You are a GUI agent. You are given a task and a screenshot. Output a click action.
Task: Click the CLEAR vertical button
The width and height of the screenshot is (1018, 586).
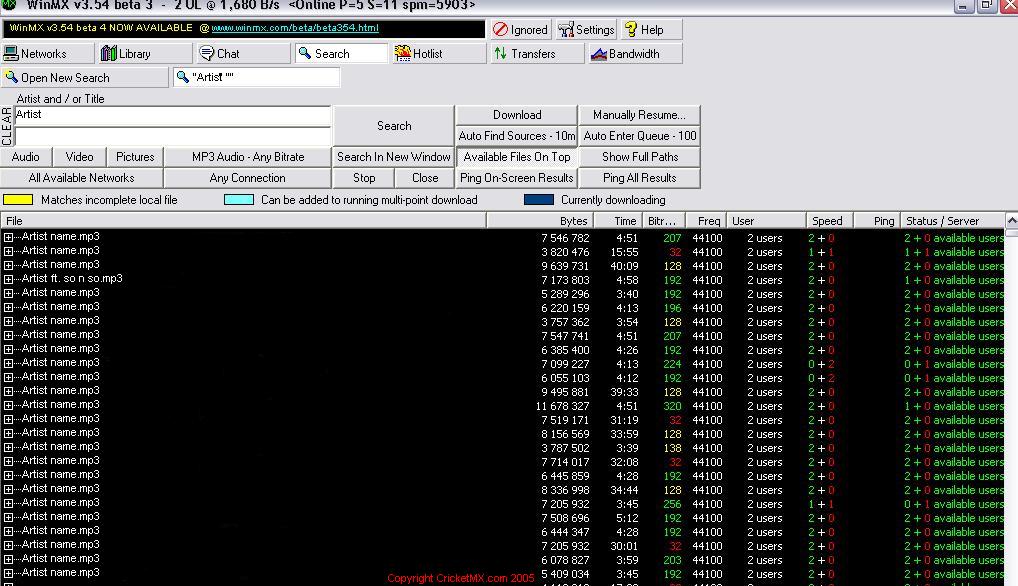6,126
